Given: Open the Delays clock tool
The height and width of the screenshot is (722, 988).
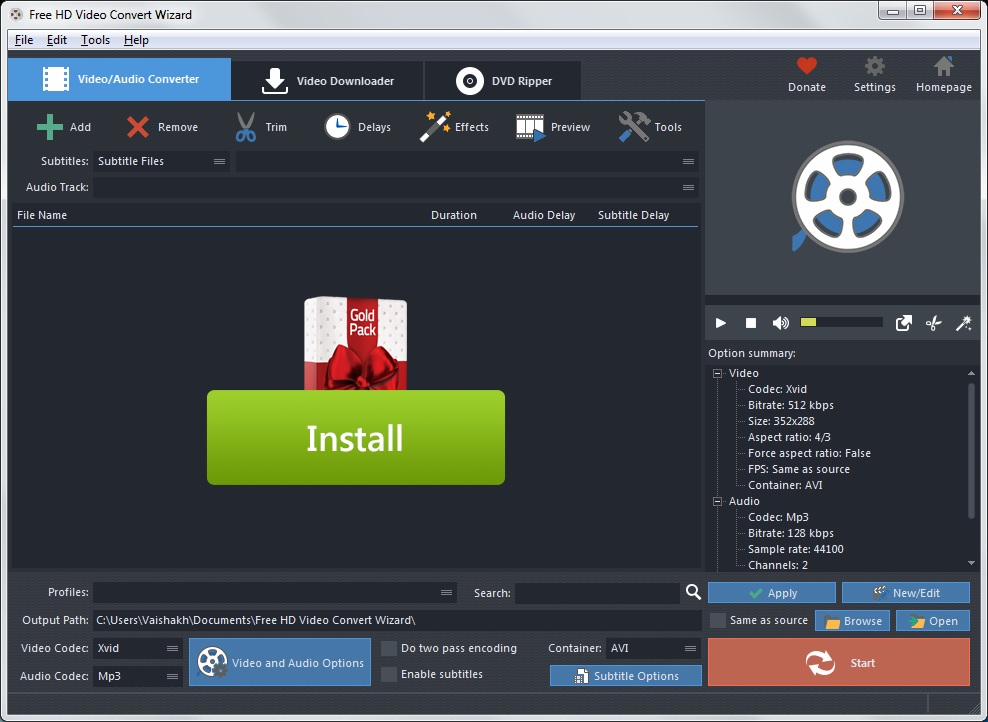Looking at the screenshot, I should 337,127.
